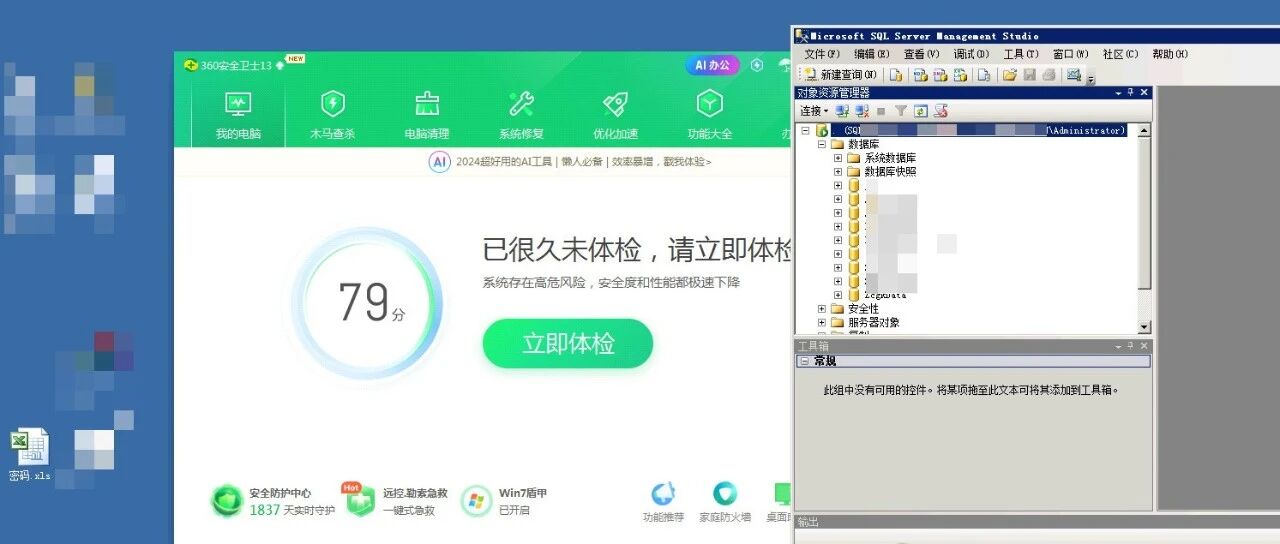The height and width of the screenshot is (544, 1280).
Task: Click the Filter funnel in Object Explorer toolbar
Action: [901, 111]
